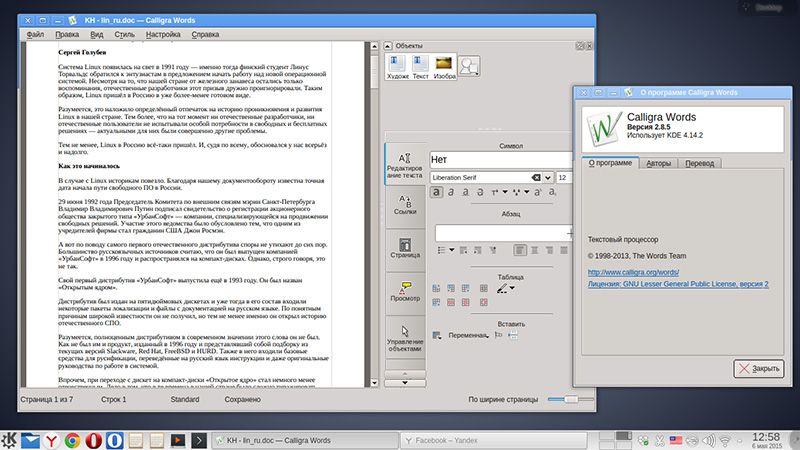Image resolution: width=800 pixels, height=450 pixels.
Task: Launch Chrome from the panel
Action: pos(72,440)
